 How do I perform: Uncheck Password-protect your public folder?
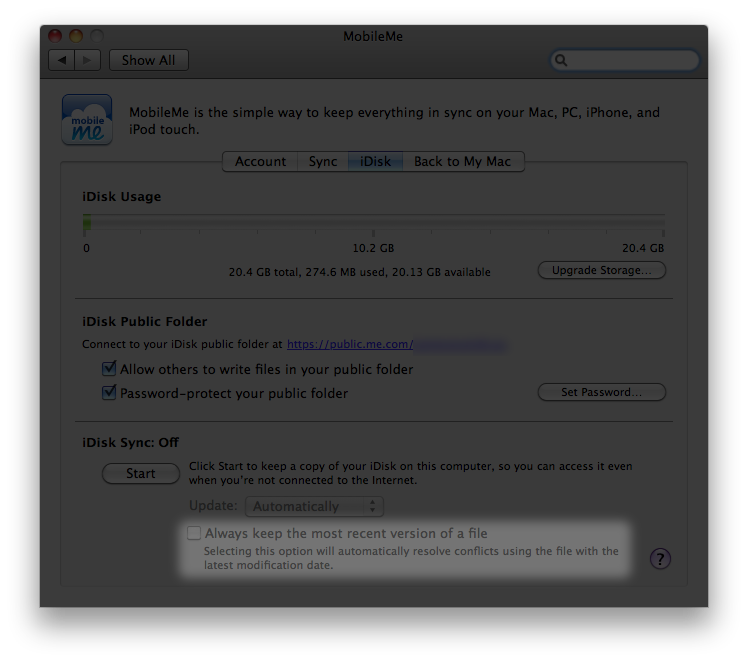[109, 393]
